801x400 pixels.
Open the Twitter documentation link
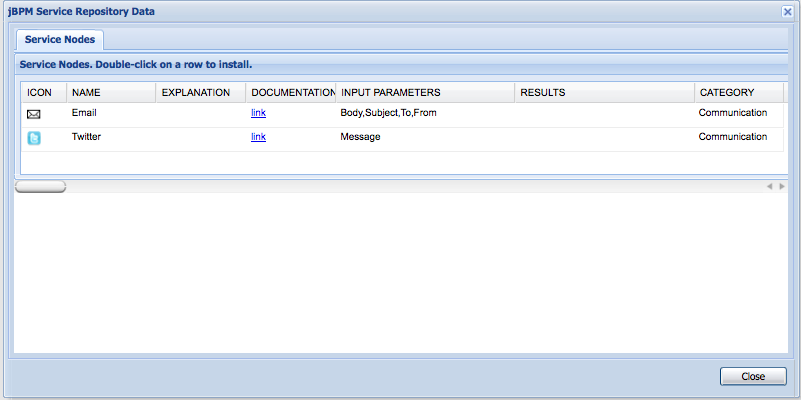point(258,137)
